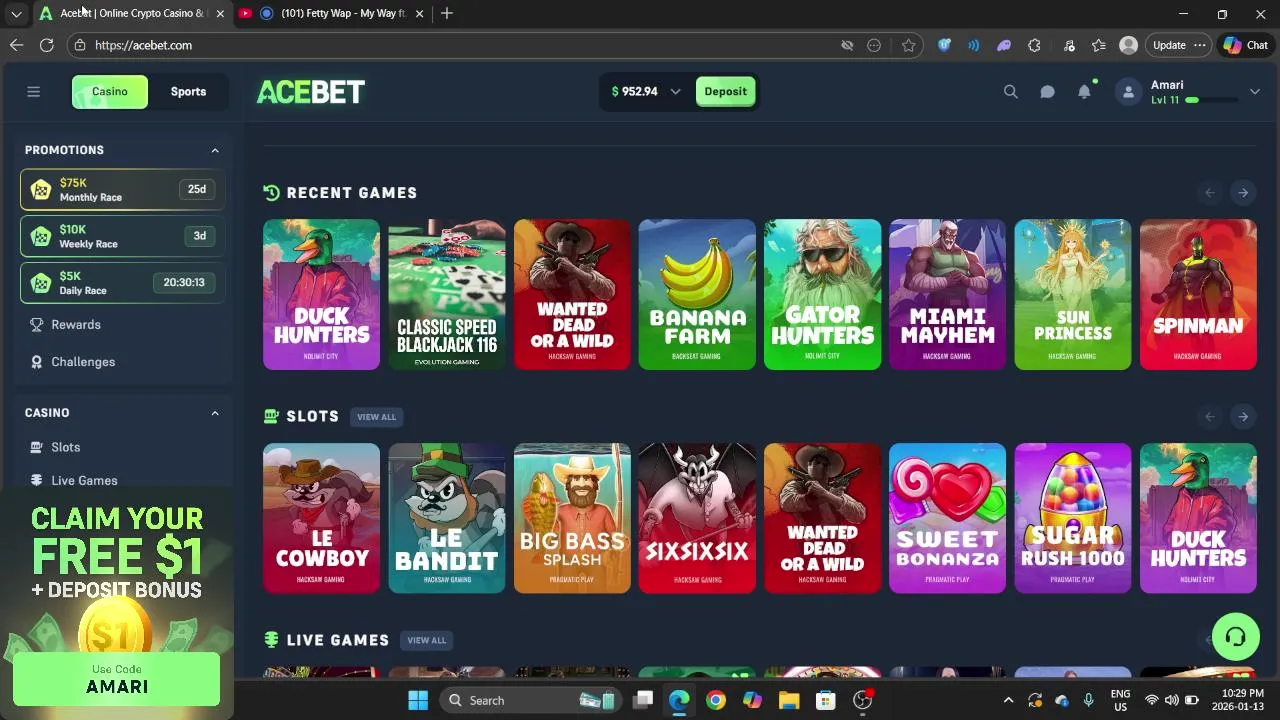Click Use Code AMARI banner button
The image size is (1280, 720).
(x=117, y=679)
